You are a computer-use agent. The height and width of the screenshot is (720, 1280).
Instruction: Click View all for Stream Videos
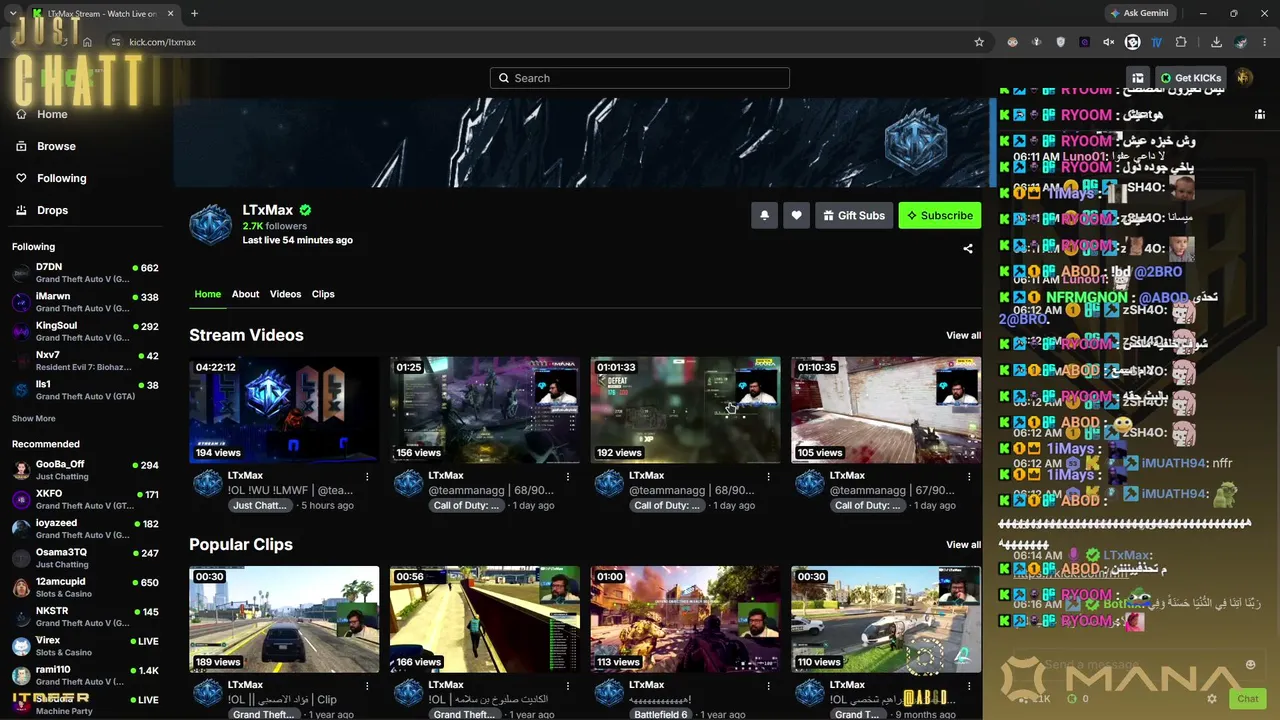coord(963,336)
